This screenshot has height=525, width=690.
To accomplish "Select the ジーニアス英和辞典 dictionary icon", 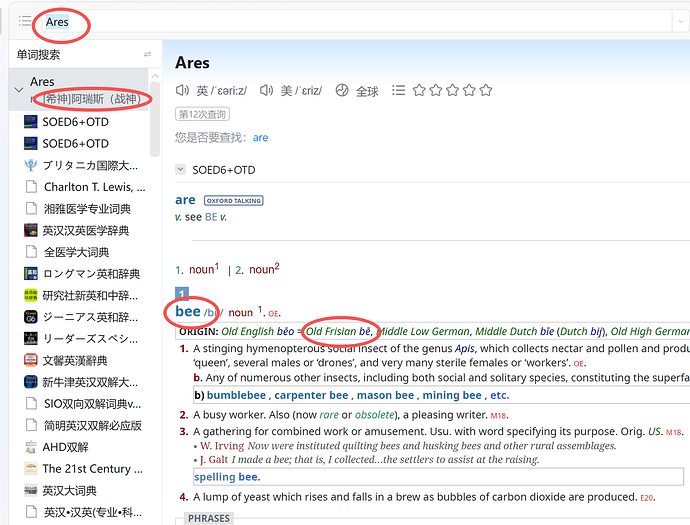I will [32, 316].
